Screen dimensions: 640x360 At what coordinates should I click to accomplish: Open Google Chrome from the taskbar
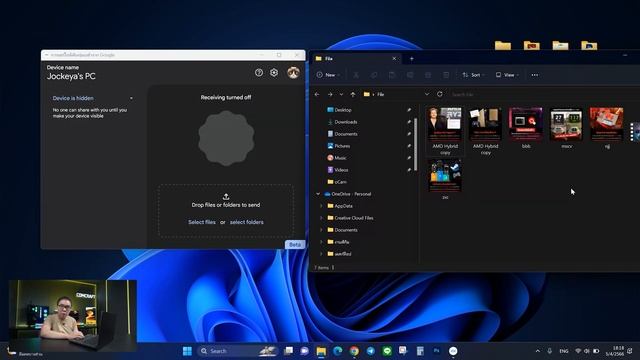[x=354, y=351]
